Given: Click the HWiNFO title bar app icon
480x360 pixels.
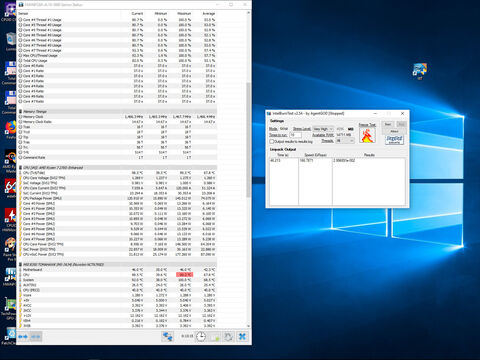Looking at the screenshot, I should (x=21, y=5).
